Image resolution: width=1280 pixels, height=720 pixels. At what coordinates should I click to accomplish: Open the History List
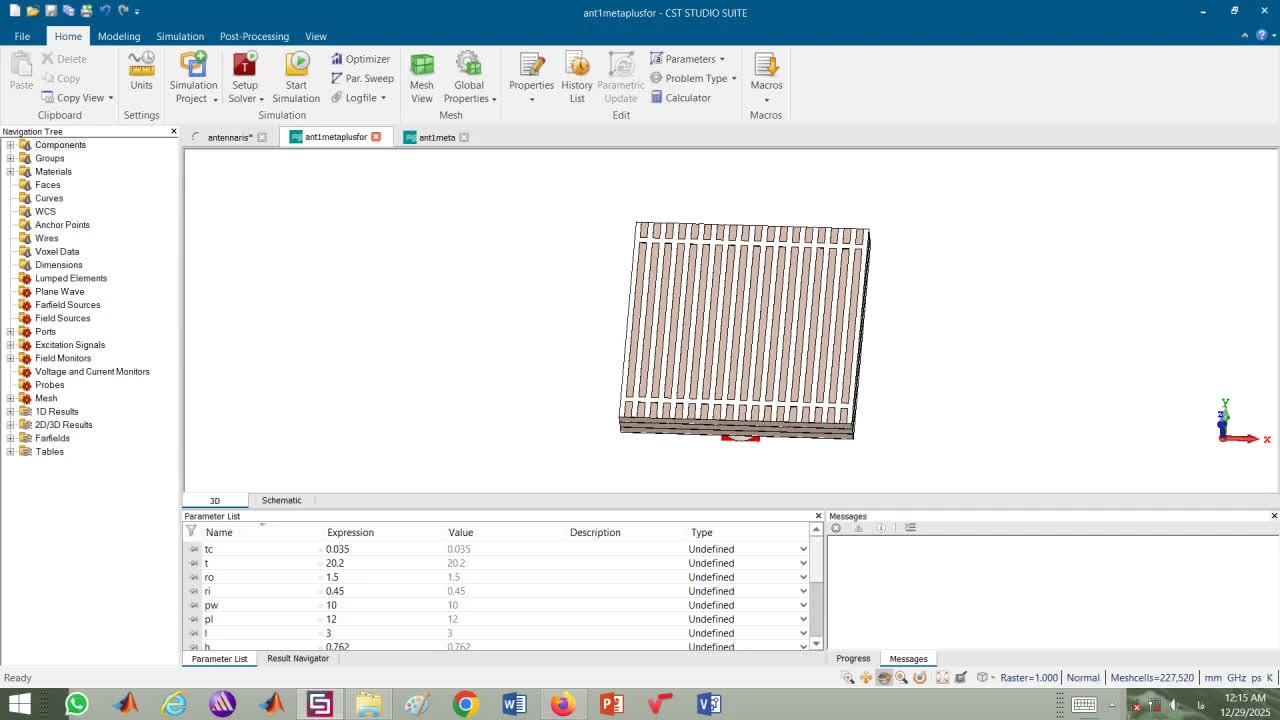point(577,65)
